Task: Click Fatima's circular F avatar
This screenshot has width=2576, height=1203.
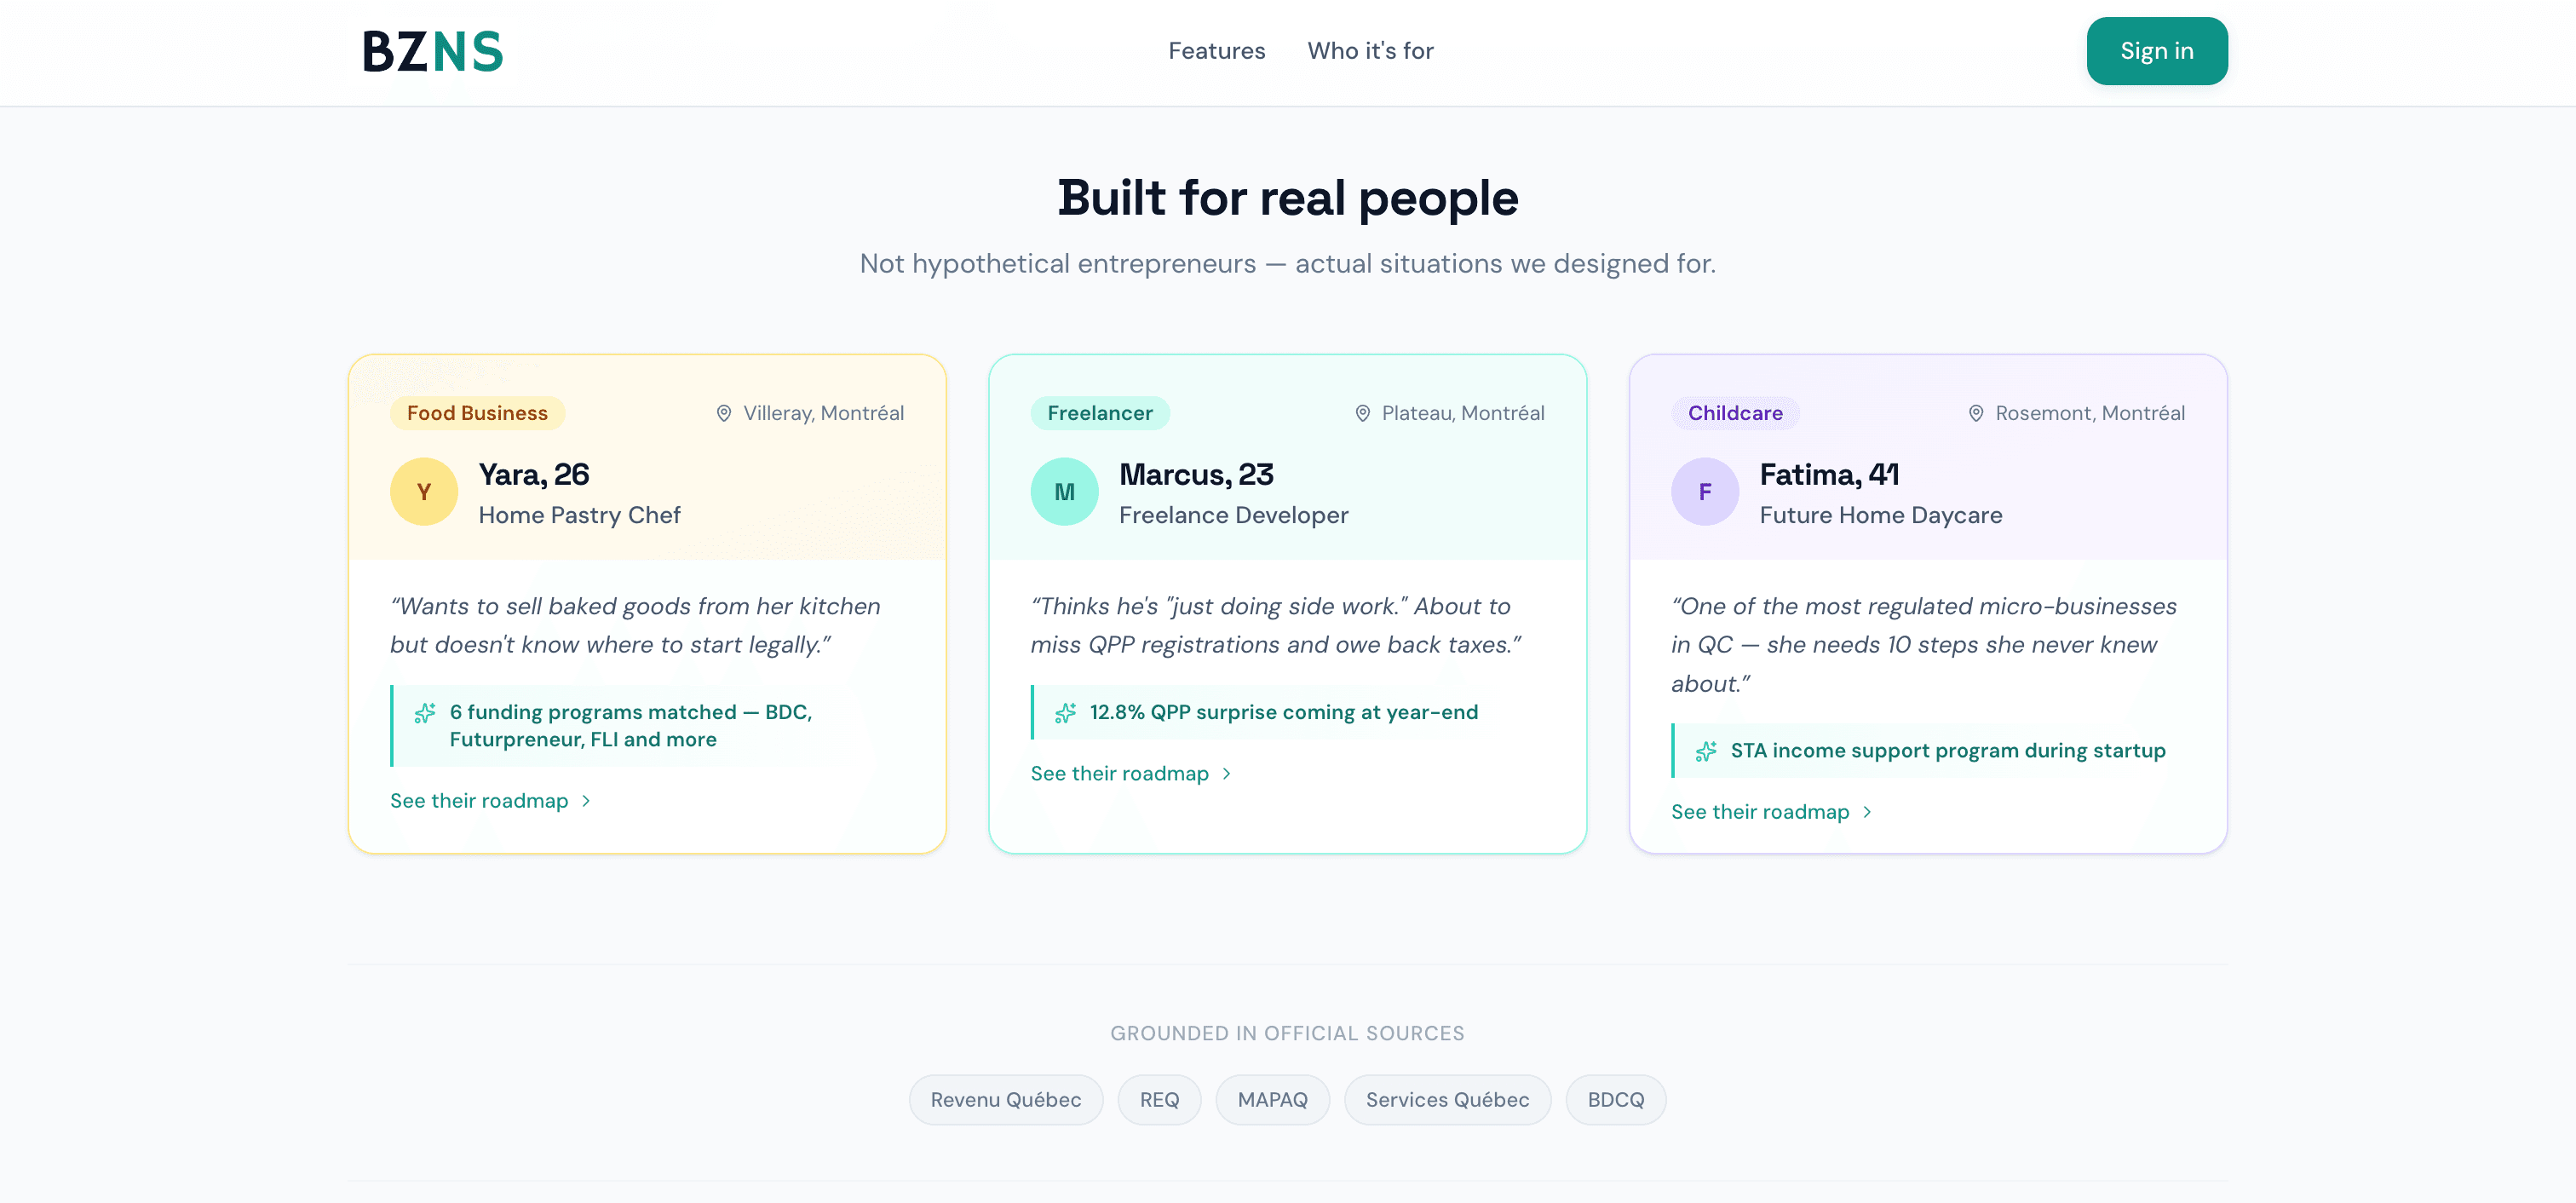Action: pos(1705,491)
